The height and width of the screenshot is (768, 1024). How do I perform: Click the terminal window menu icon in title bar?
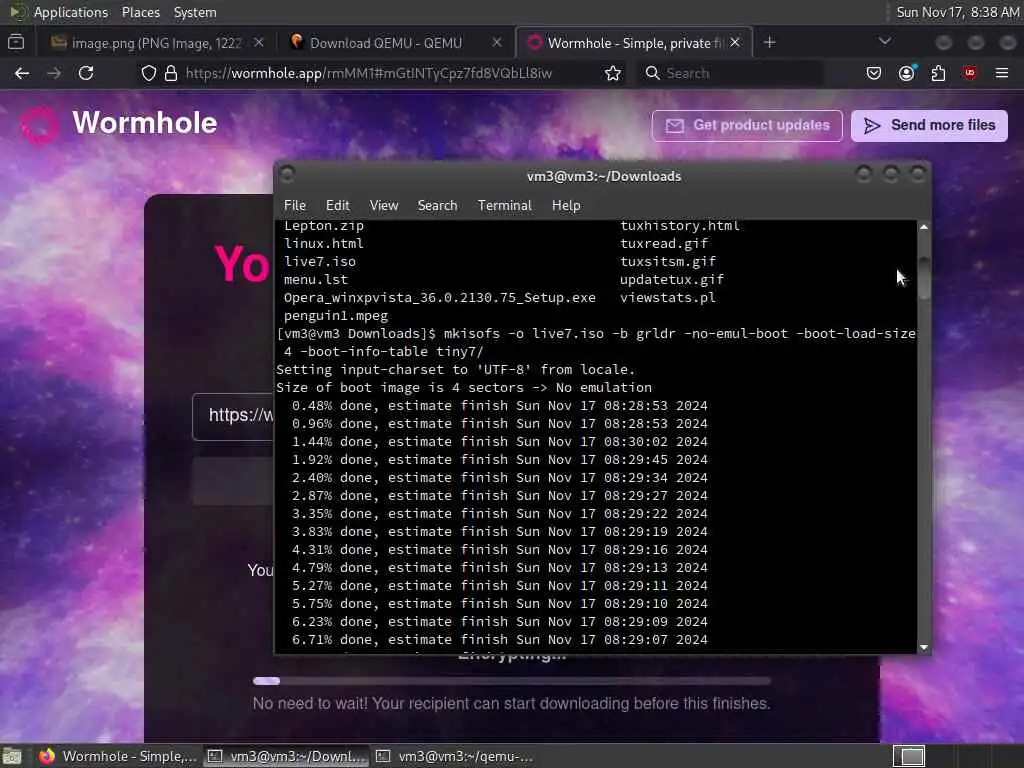(x=287, y=174)
